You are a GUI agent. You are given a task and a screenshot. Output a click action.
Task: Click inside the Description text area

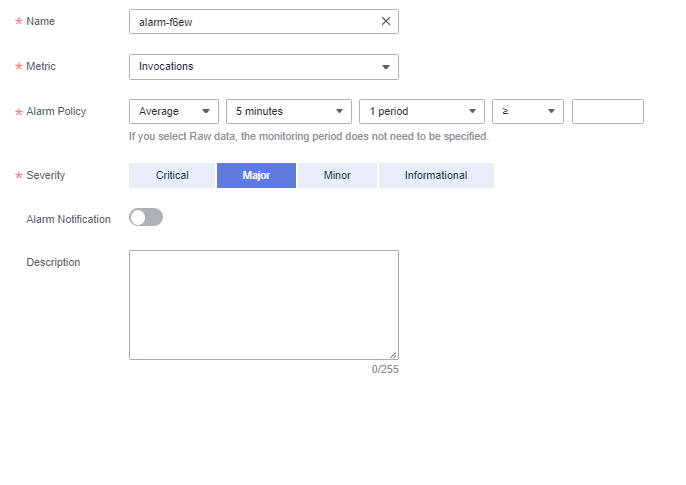[x=263, y=305]
